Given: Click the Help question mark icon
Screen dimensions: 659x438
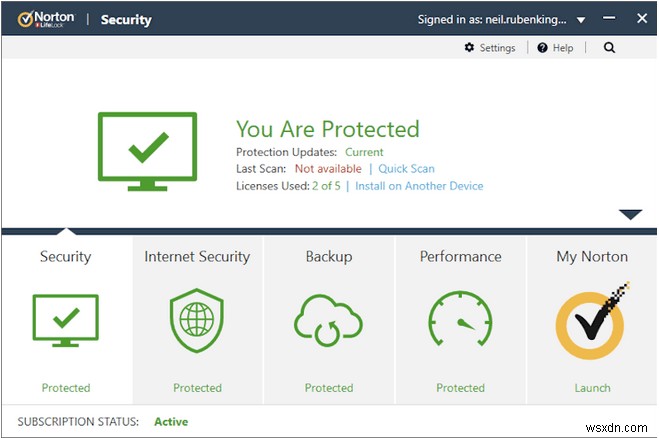Looking at the screenshot, I should 542,48.
